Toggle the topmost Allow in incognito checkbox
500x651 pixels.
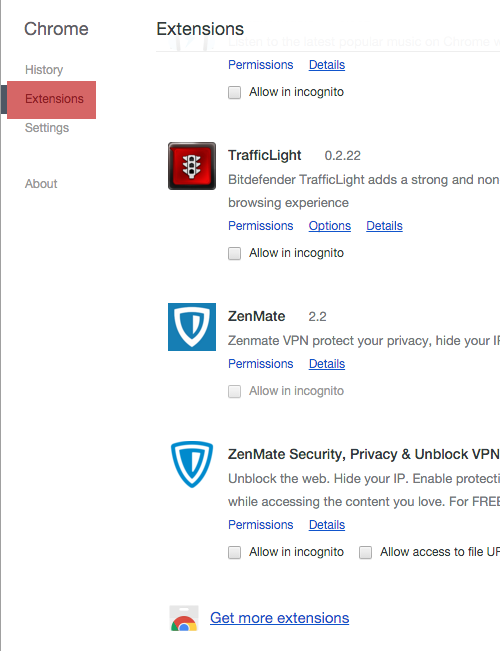(234, 92)
